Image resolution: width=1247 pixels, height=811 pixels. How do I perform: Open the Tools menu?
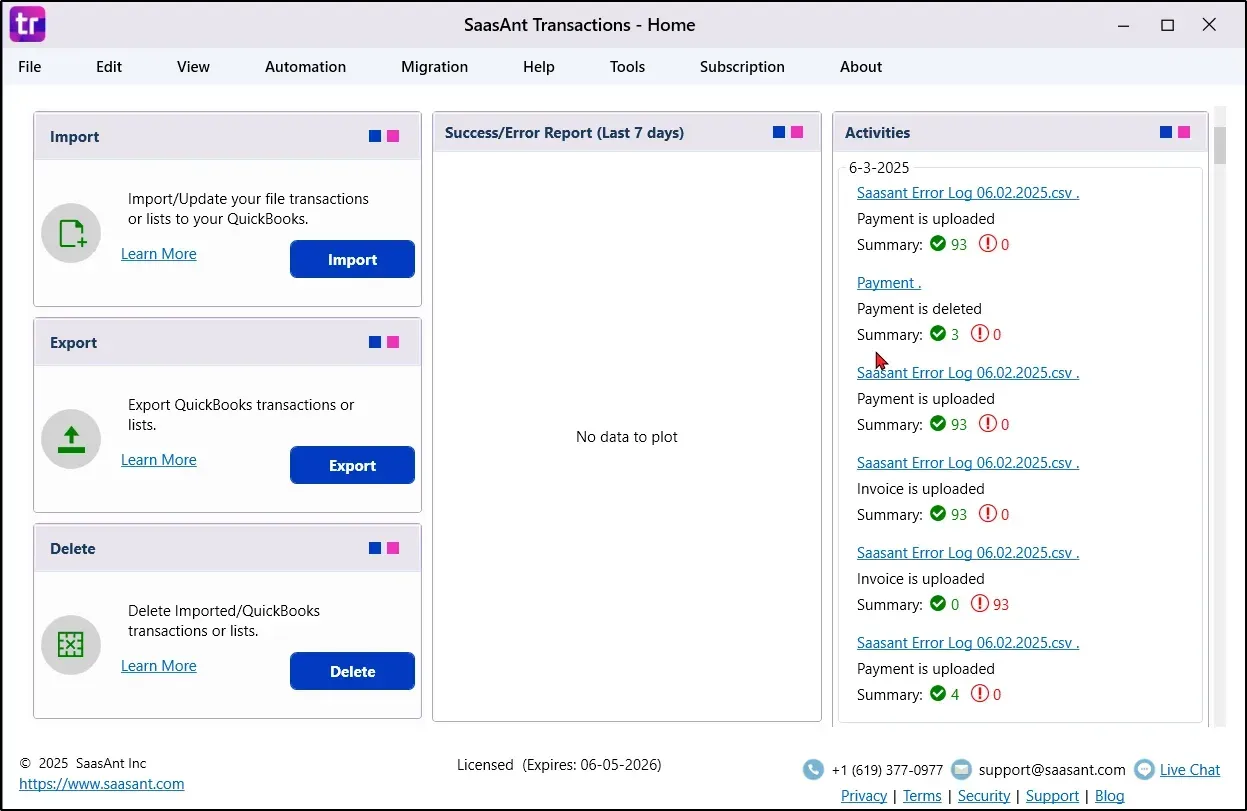click(627, 67)
